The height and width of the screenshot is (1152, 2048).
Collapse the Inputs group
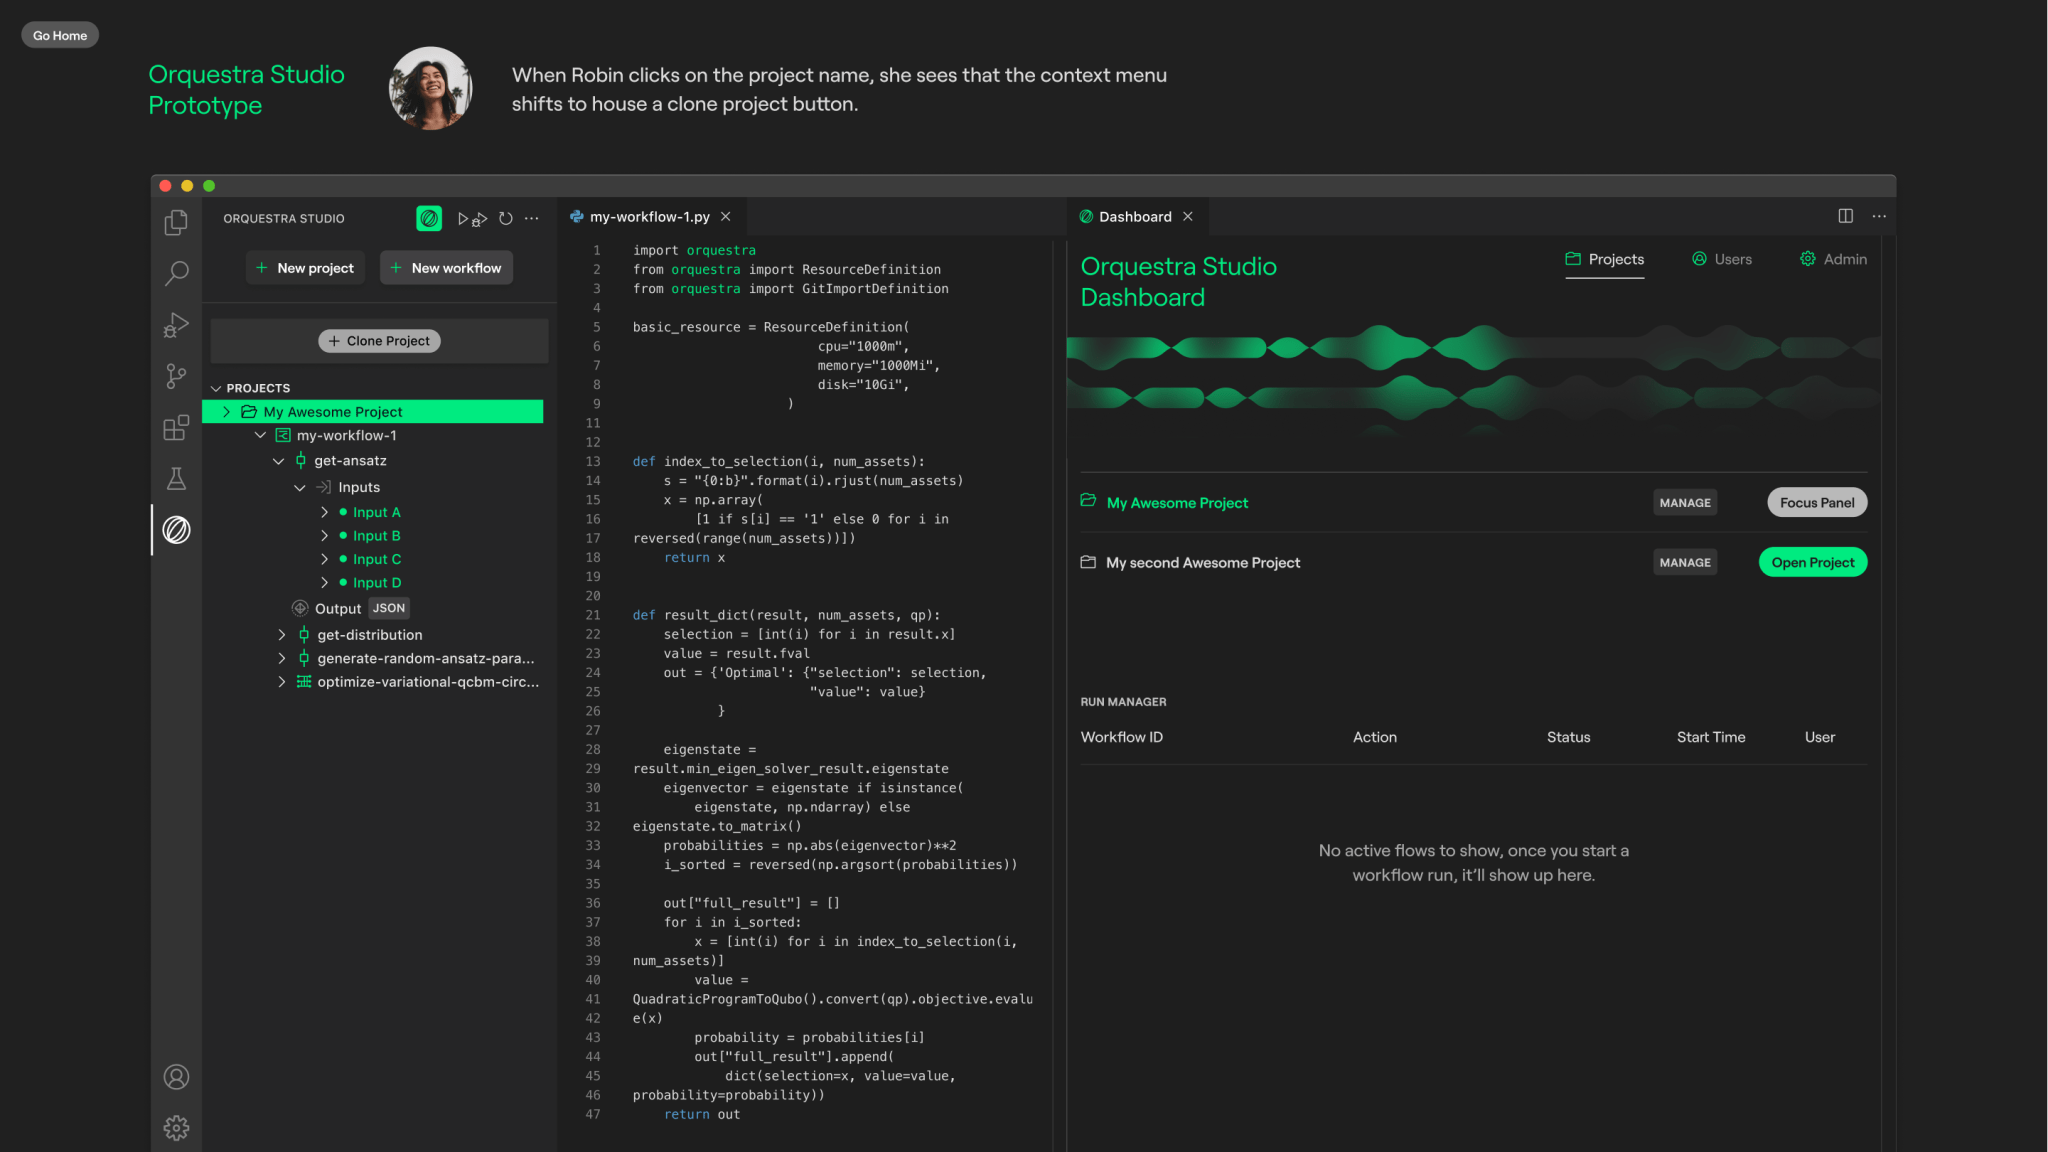(x=300, y=487)
